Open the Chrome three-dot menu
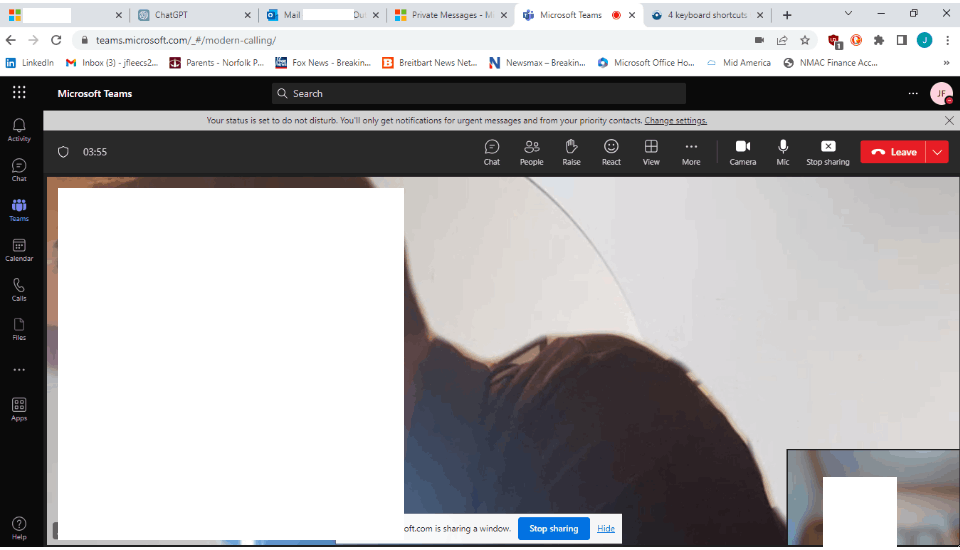The width and height of the screenshot is (960, 550). (947, 40)
